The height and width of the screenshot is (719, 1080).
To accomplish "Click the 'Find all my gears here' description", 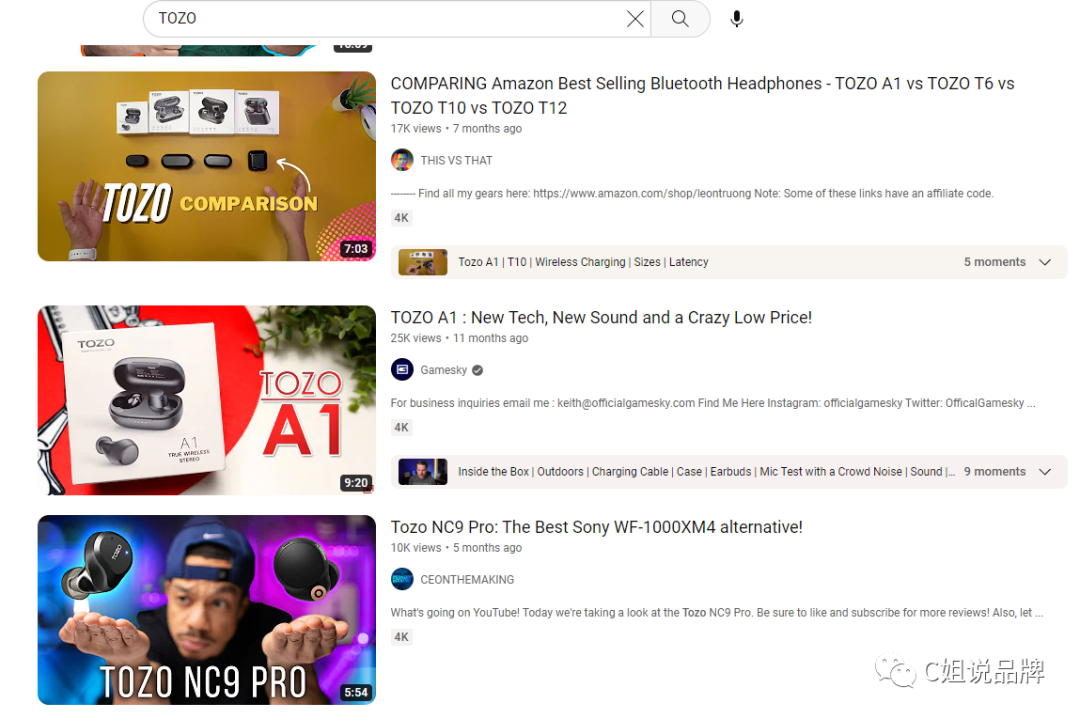I will click(x=692, y=194).
